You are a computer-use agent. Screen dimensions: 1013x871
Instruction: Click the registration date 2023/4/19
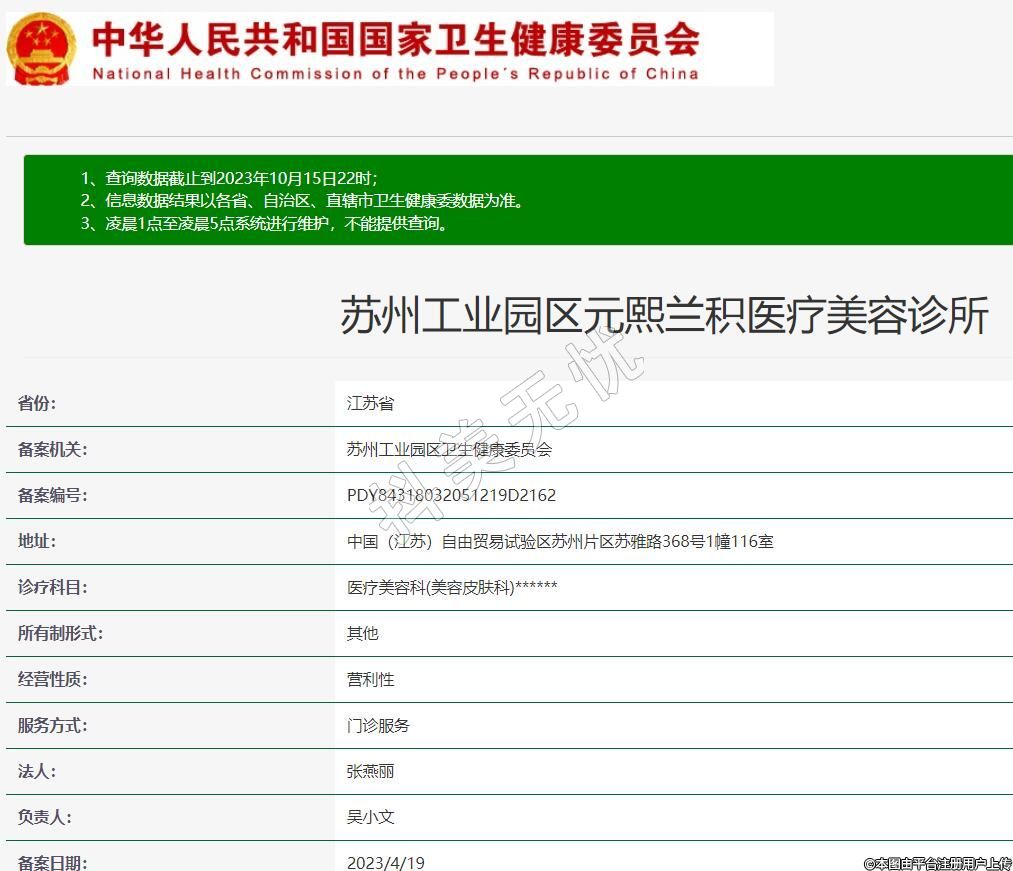(x=385, y=862)
